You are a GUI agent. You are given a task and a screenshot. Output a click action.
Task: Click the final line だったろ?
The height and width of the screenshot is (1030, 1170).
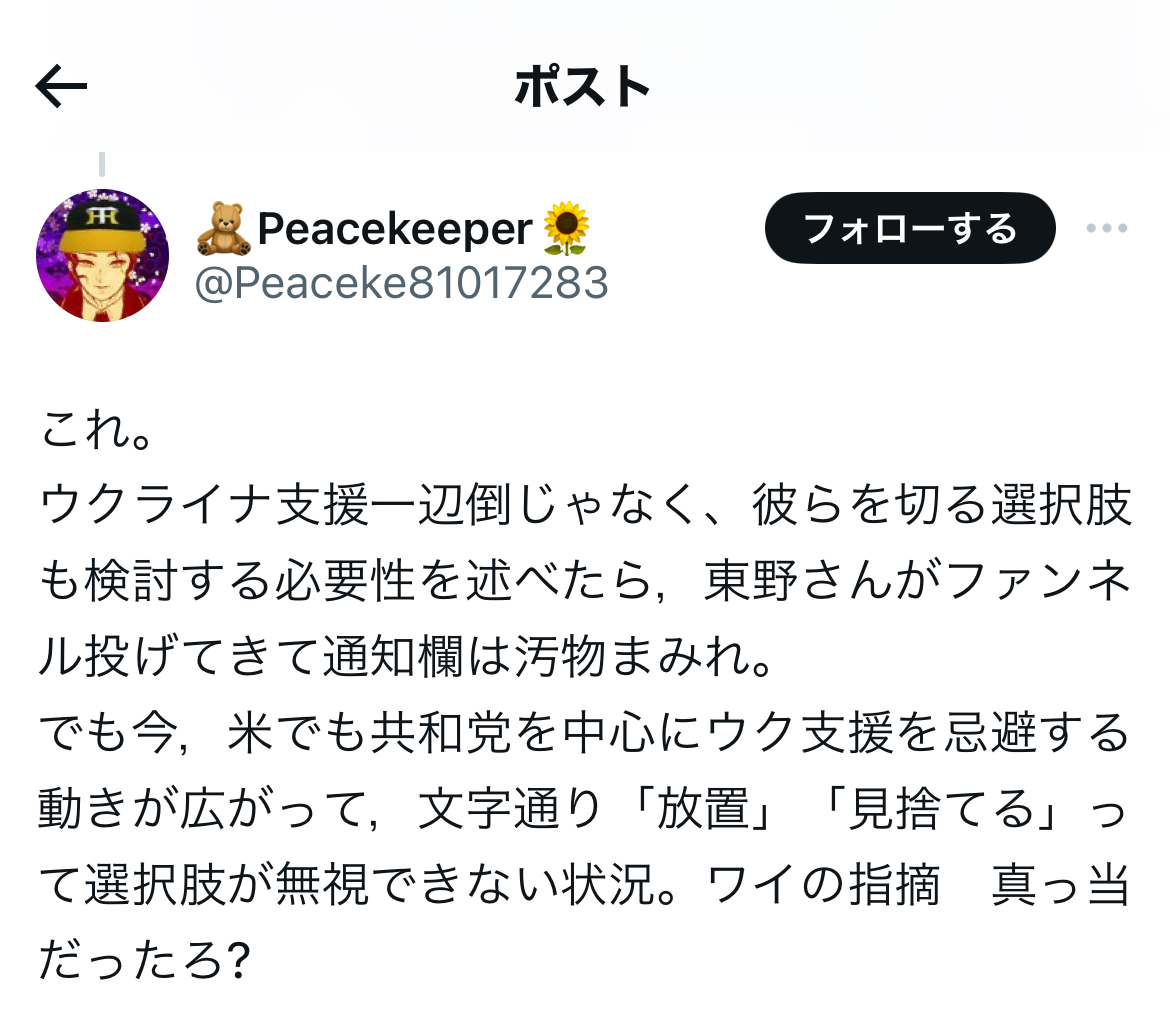(143, 962)
